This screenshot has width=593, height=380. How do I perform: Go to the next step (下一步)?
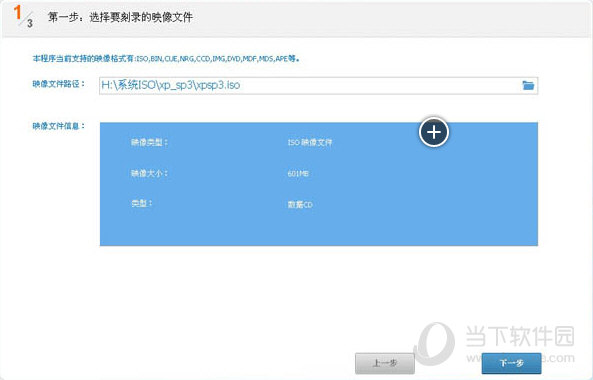click(x=511, y=363)
